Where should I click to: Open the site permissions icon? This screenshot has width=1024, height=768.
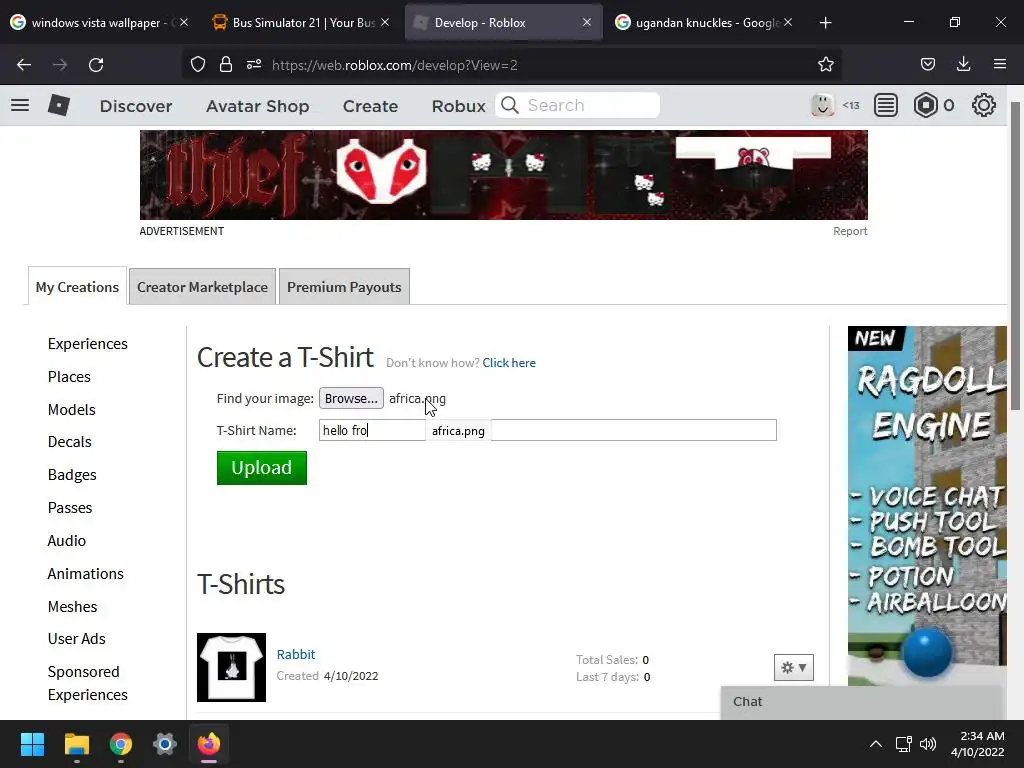254,65
